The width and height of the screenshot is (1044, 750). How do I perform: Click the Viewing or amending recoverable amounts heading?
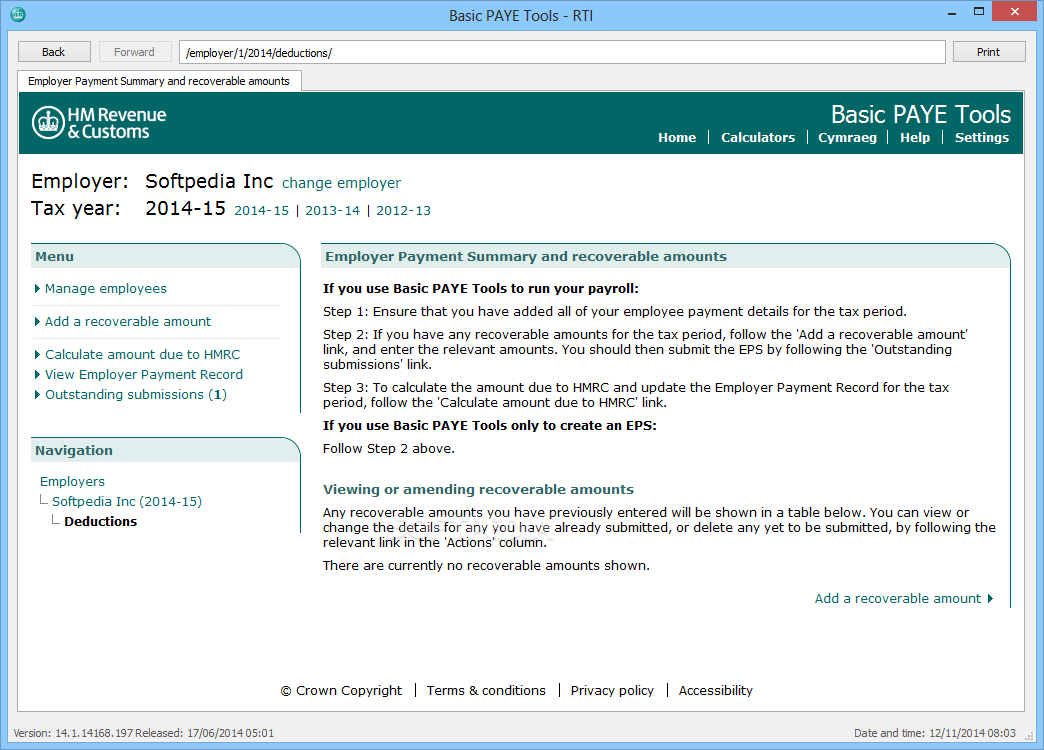tap(478, 489)
